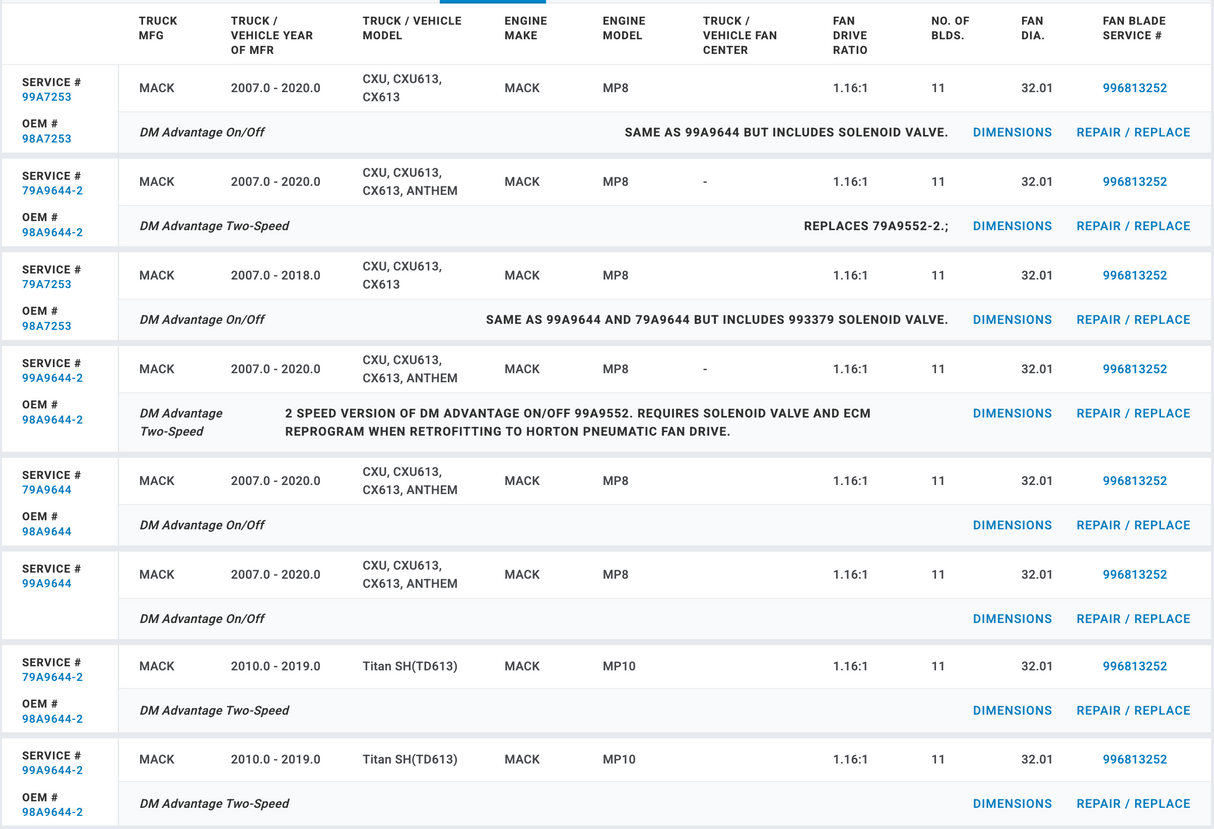Open fan blade 996813252 in 79A9644 On/Off row

pos(1134,481)
